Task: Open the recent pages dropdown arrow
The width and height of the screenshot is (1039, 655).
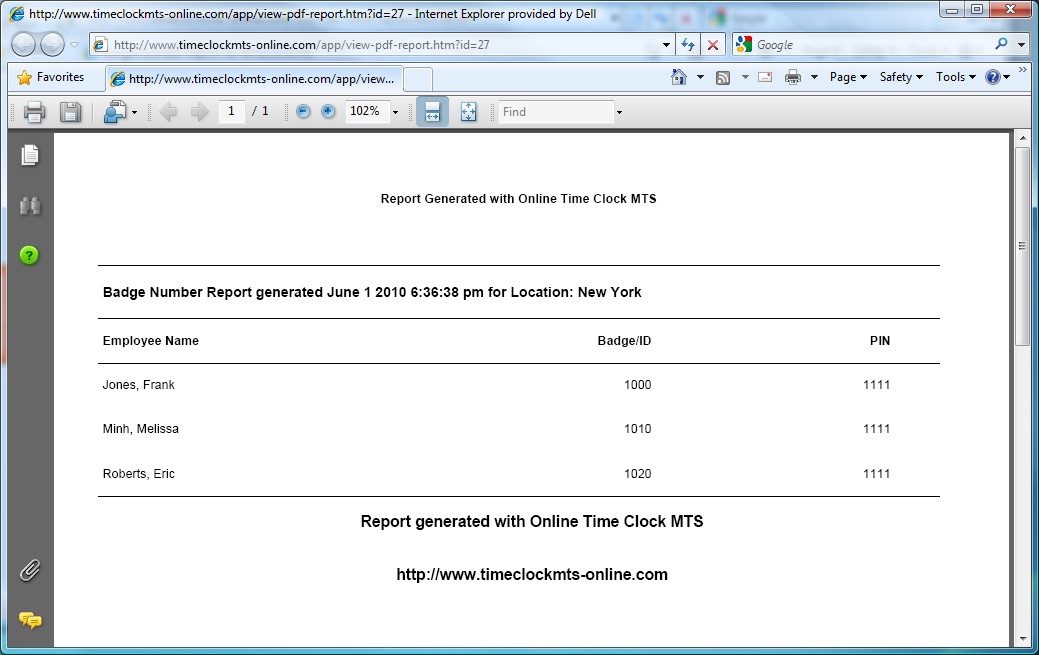Action: pyautogui.click(x=74, y=45)
